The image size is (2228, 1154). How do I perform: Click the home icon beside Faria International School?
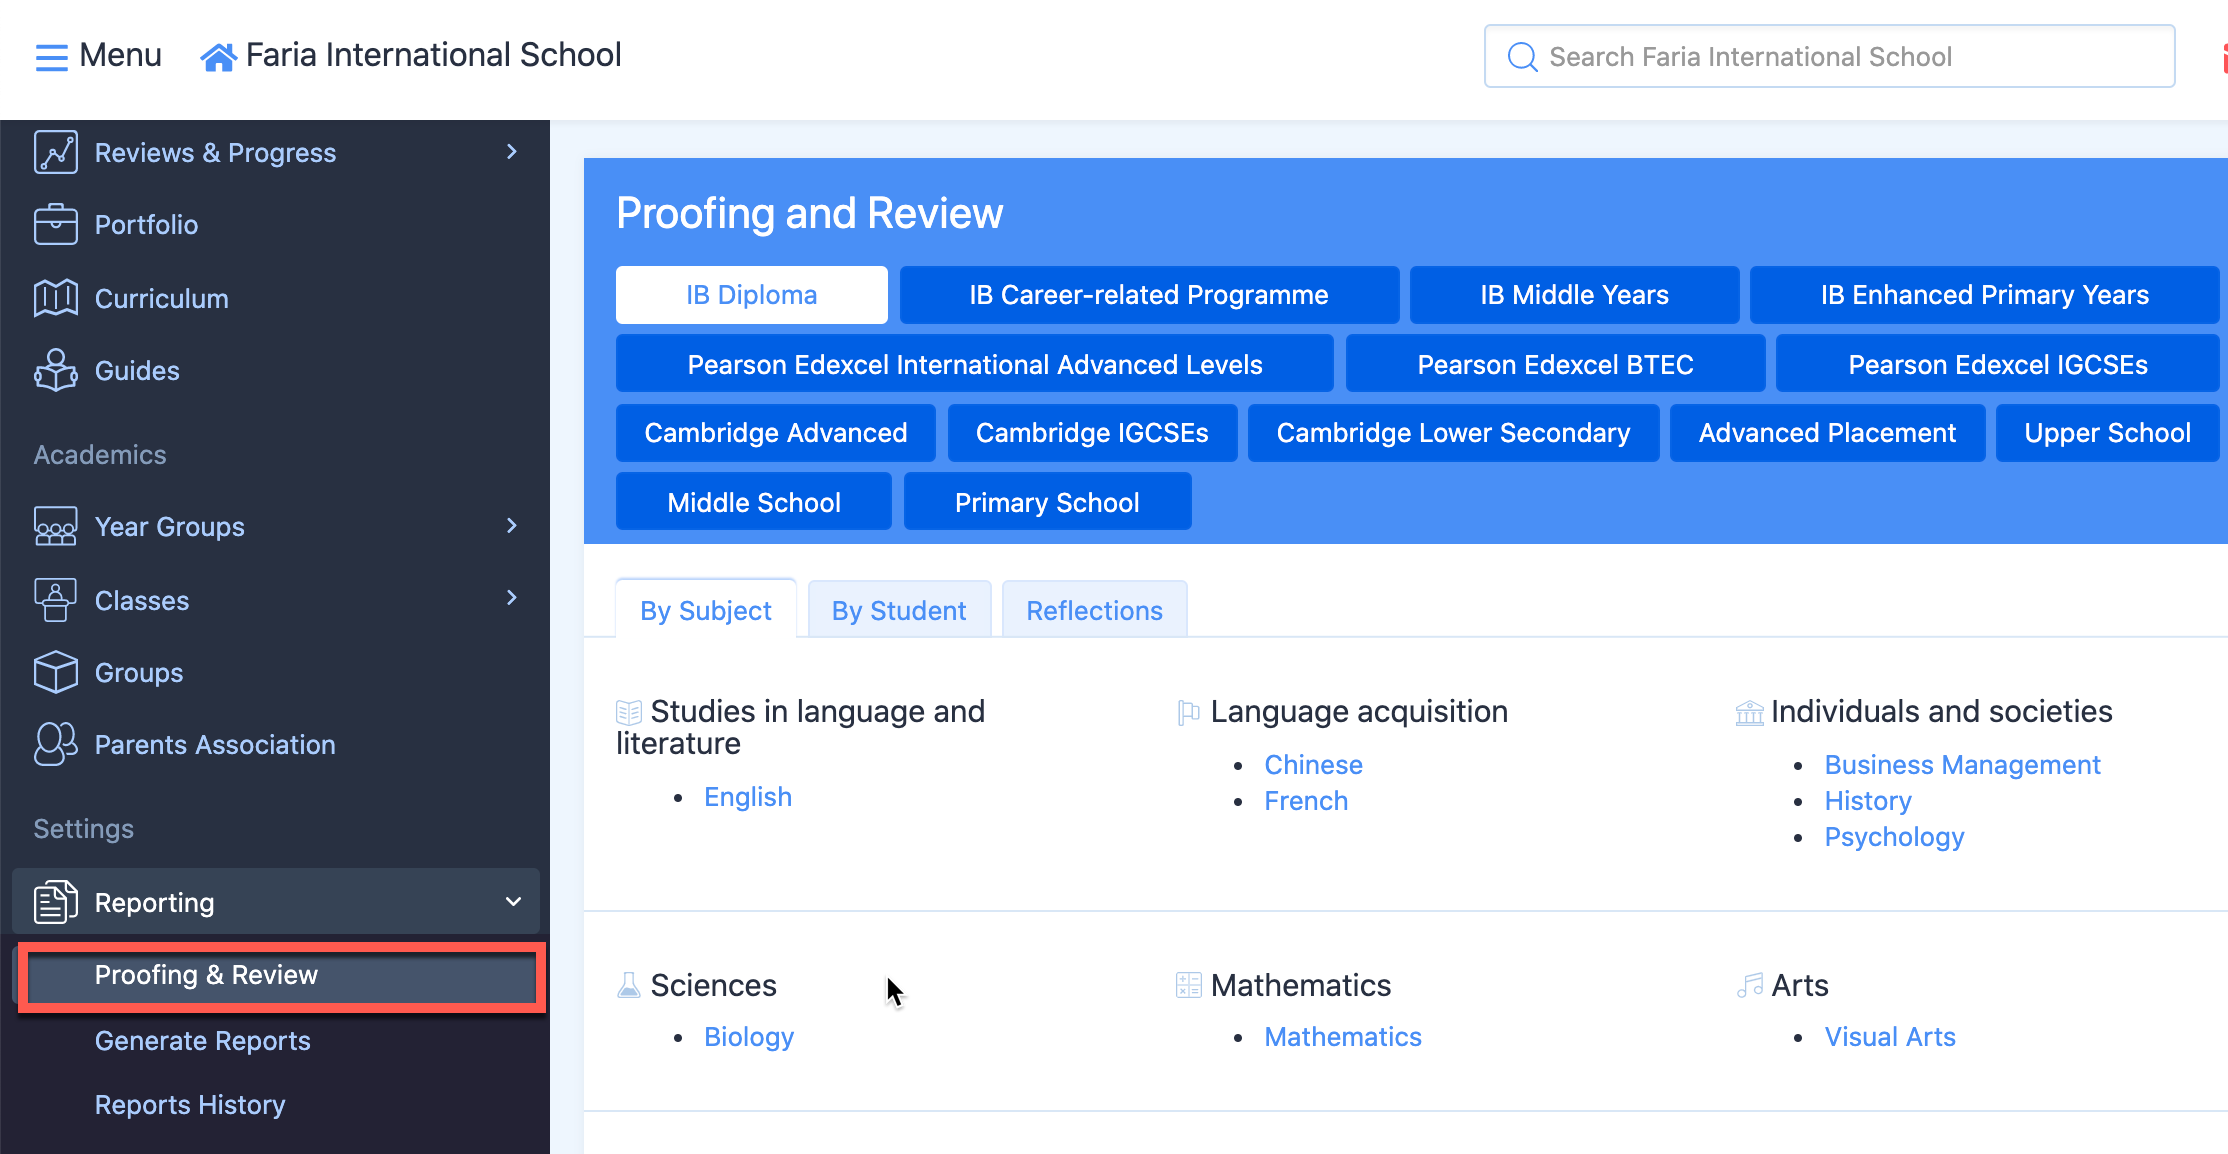218,57
